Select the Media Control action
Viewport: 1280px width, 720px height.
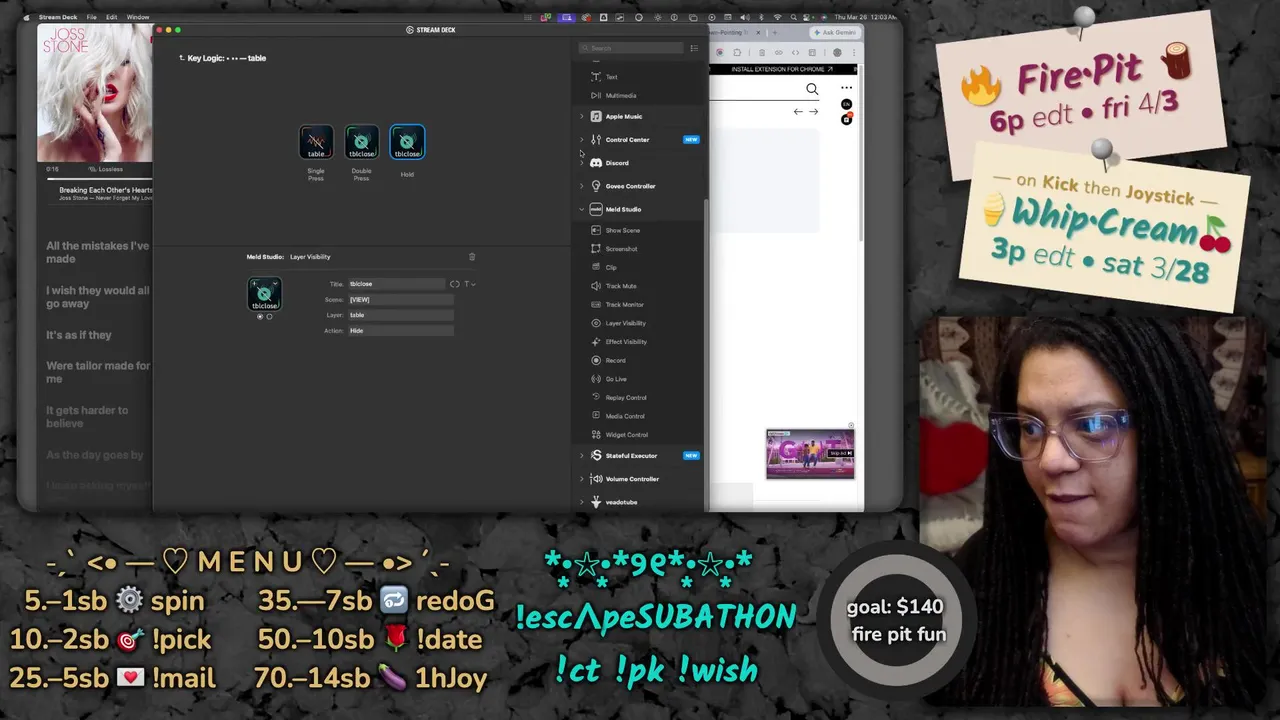625,416
